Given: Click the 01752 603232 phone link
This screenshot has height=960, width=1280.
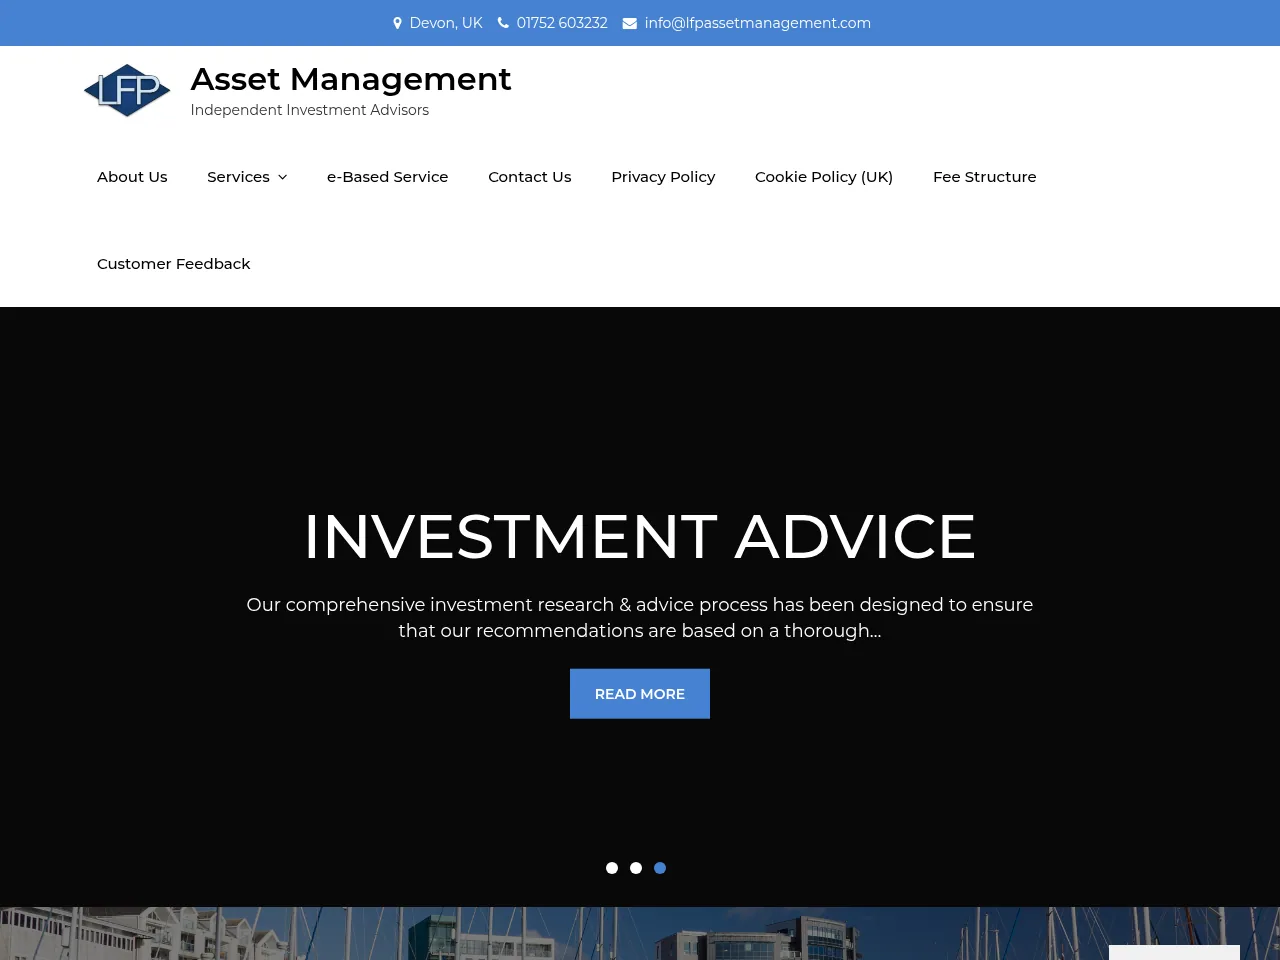Looking at the screenshot, I should (x=562, y=23).
